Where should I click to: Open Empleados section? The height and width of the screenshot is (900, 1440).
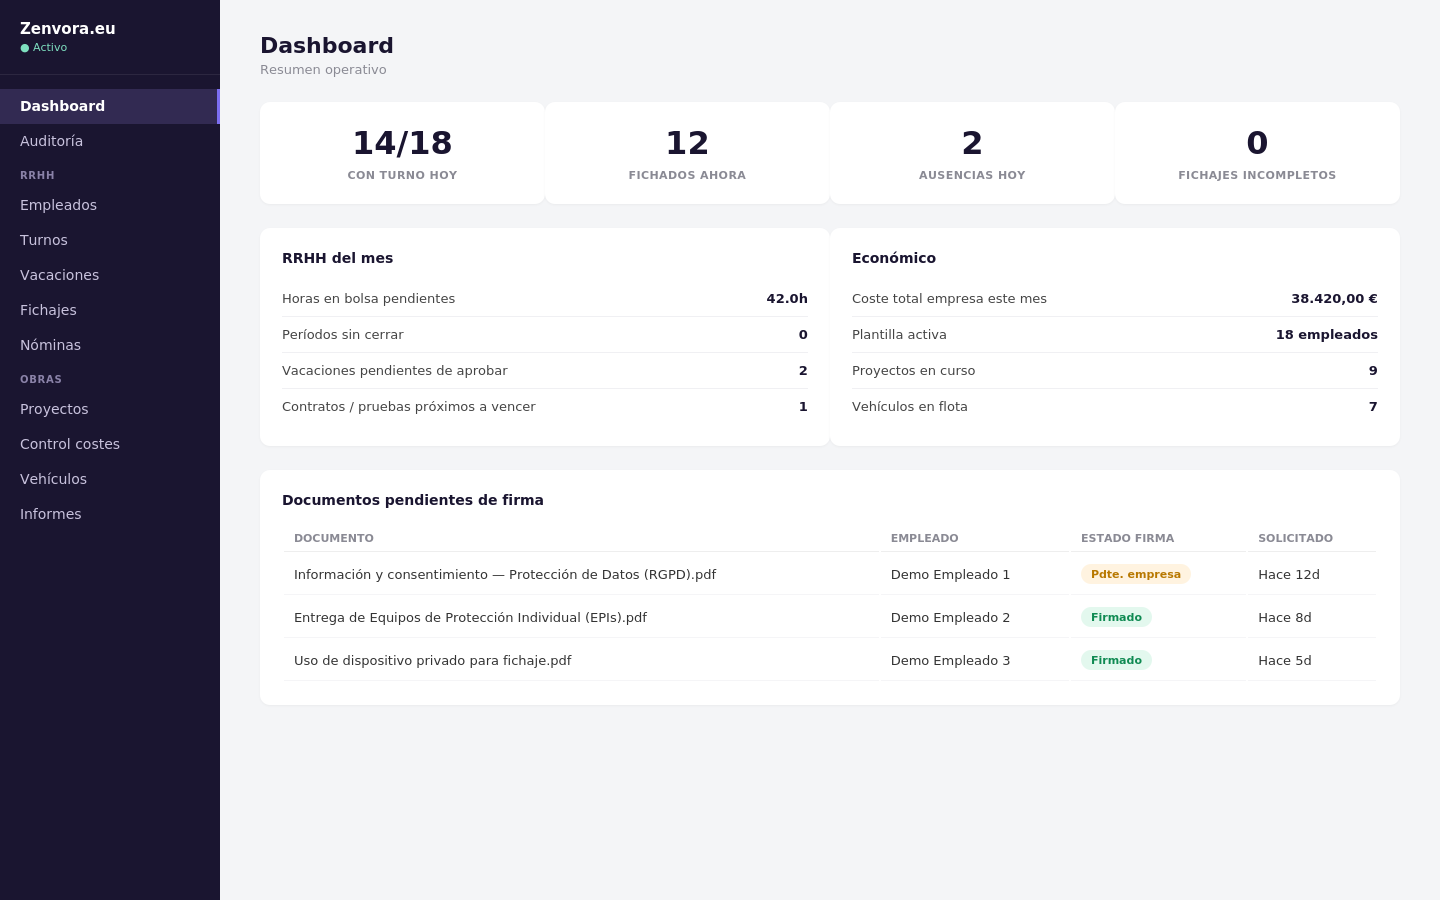109,205
